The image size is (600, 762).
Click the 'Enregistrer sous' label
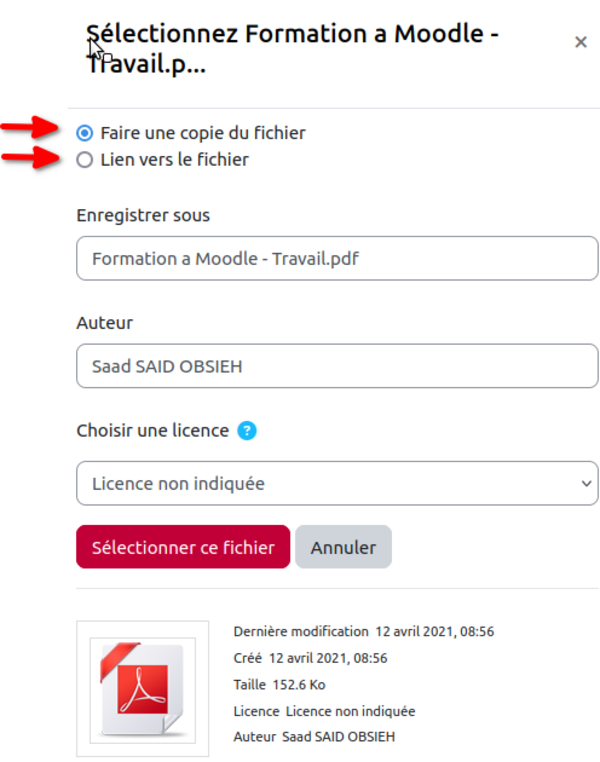pyautogui.click(x=143, y=215)
